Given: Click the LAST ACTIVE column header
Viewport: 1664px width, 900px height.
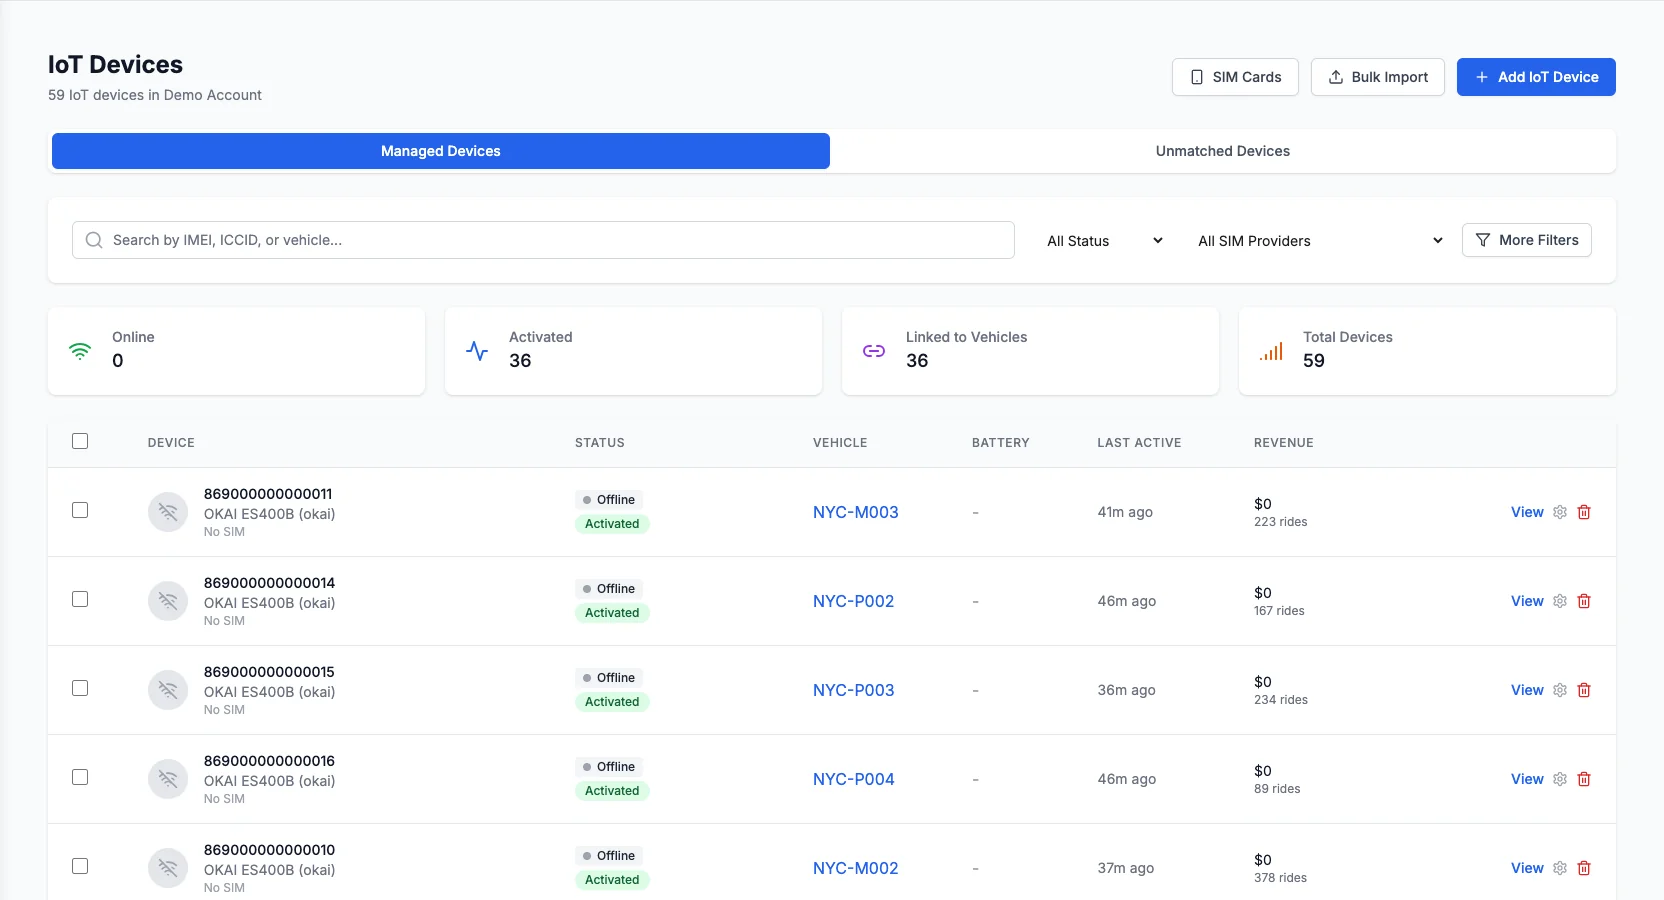Looking at the screenshot, I should click(1139, 443).
